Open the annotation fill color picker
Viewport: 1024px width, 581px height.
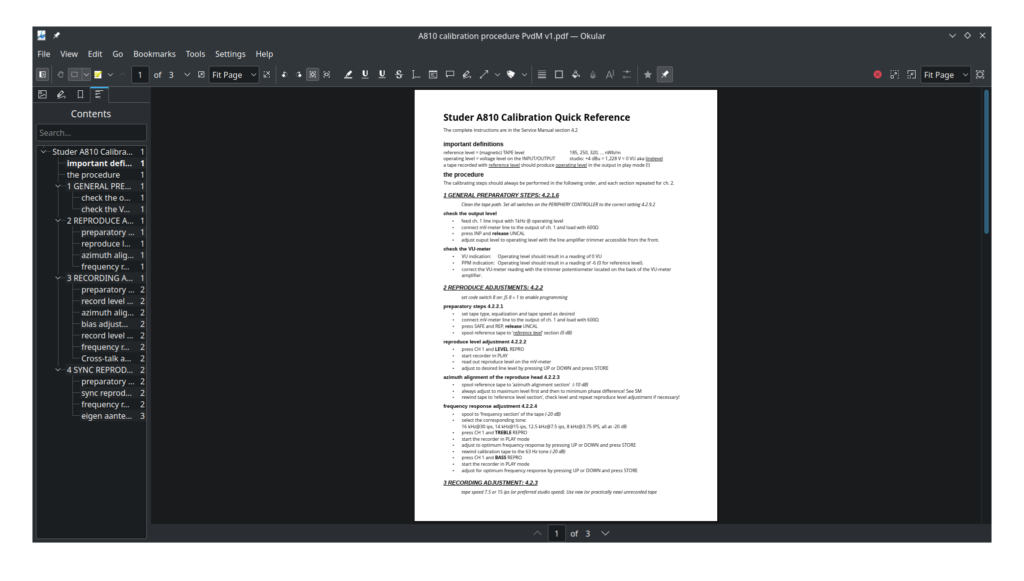[575, 75]
